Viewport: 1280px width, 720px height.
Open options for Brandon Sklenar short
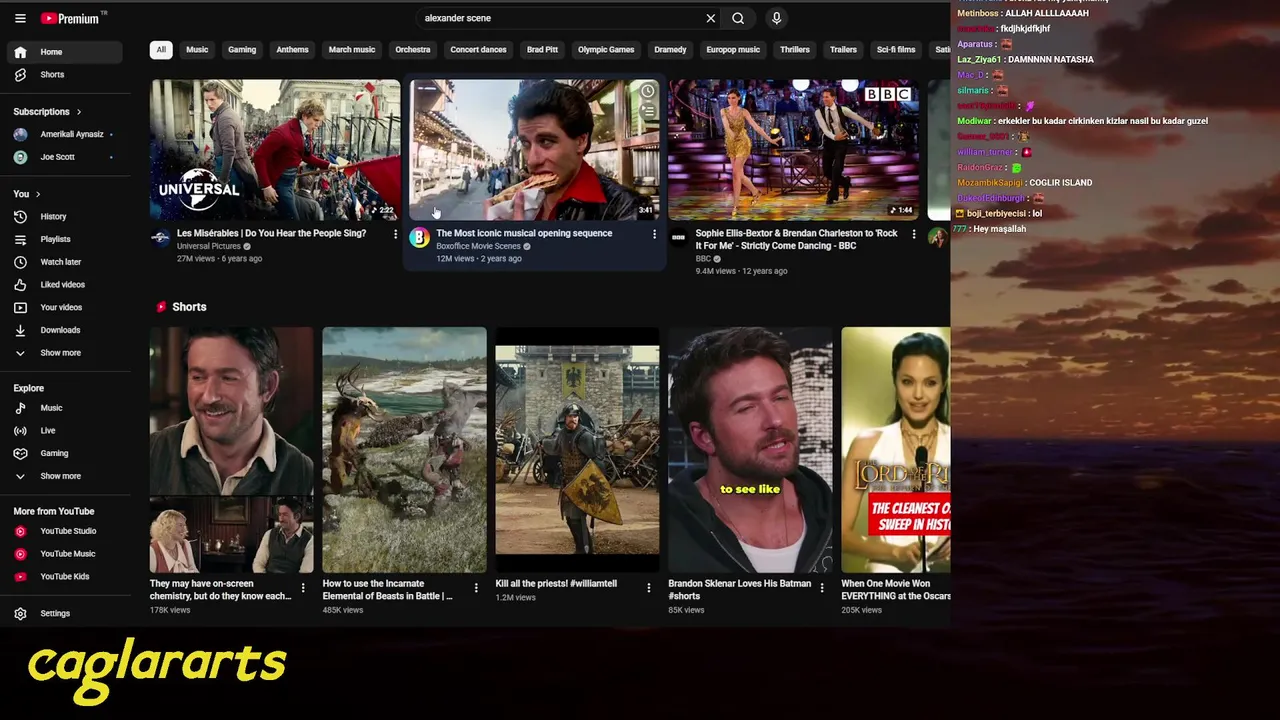(821, 588)
